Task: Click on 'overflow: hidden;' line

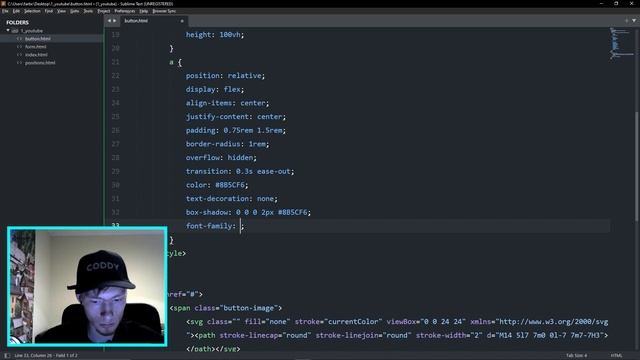Action: point(221,158)
